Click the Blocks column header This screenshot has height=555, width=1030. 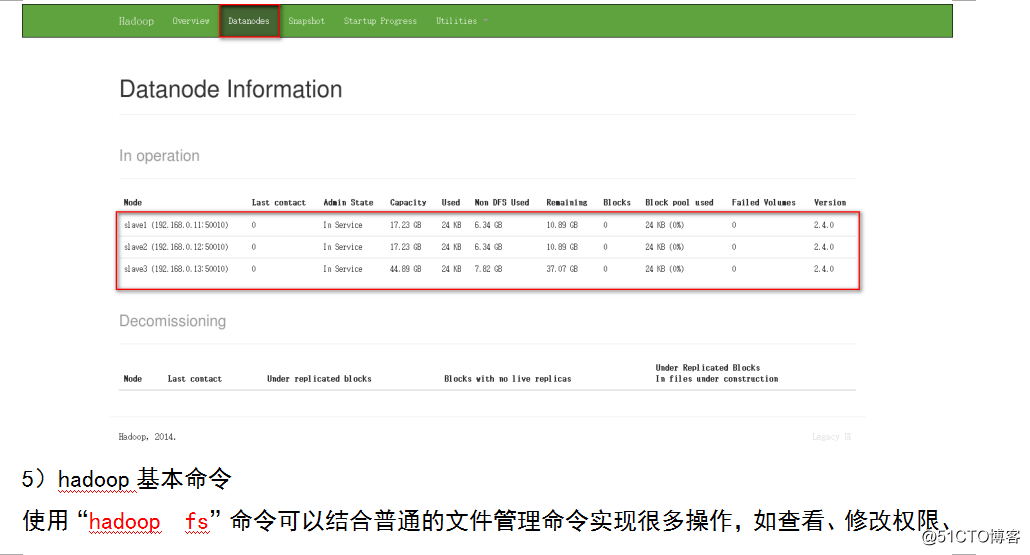click(617, 202)
